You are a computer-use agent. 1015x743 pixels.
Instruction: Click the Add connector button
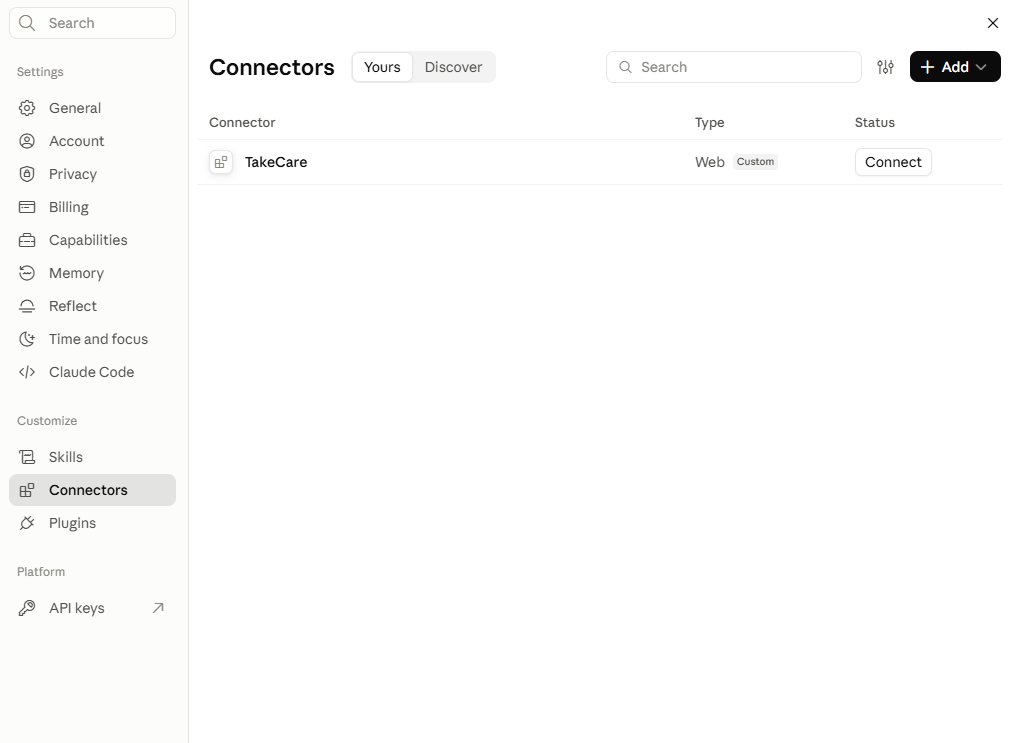[x=955, y=67]
